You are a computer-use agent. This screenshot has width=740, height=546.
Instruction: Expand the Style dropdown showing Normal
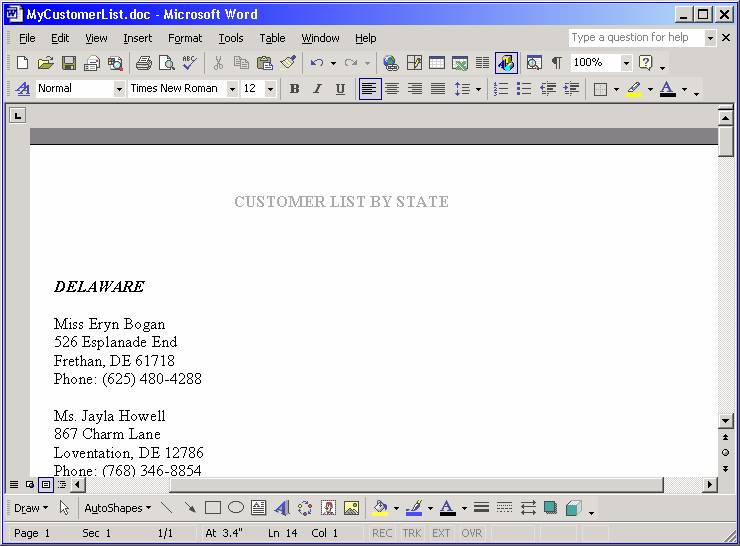(x=119, y=89)
